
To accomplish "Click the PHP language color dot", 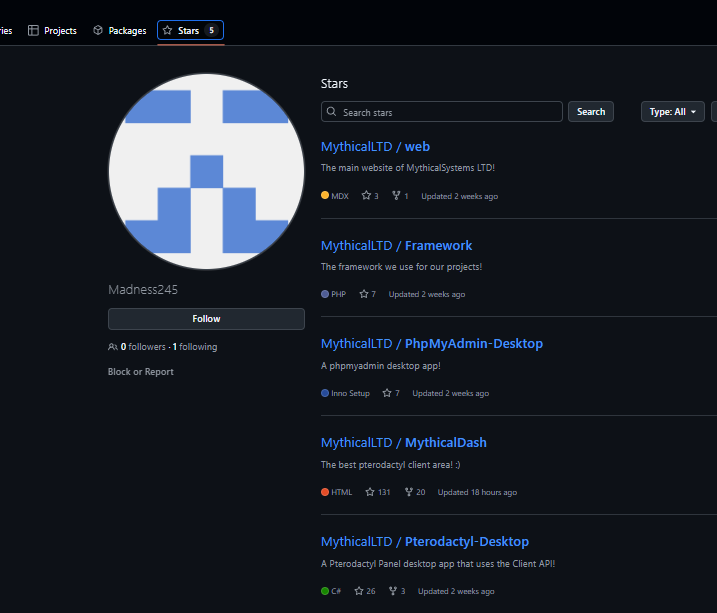I will coord(325,294).
